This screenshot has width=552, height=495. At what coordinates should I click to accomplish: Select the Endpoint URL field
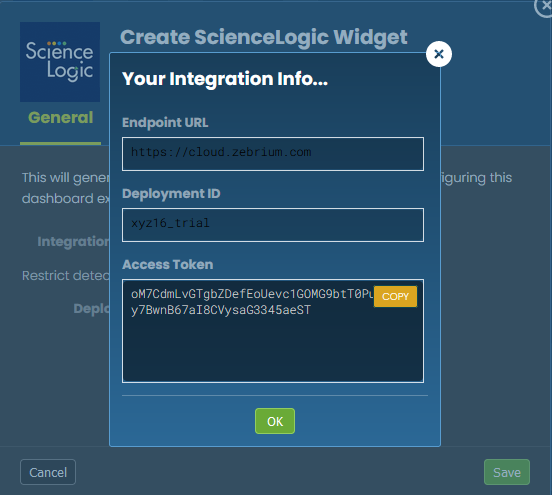tap(273, 154)
